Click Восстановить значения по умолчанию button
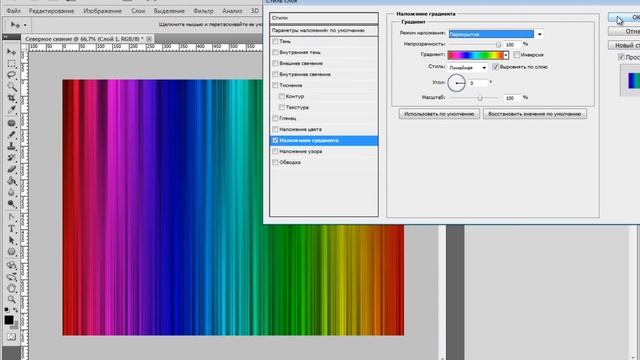This screenshot has height=360, width=640. coord(535,114)
